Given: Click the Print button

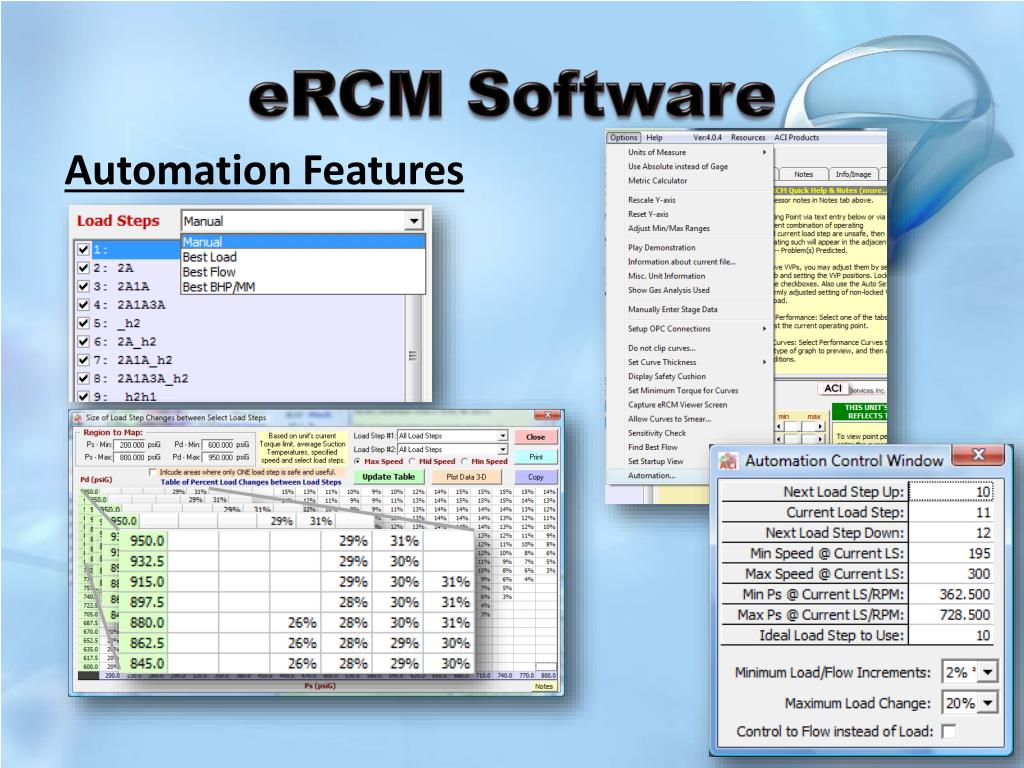Looking at the screenshot, I should click(536, 456).
